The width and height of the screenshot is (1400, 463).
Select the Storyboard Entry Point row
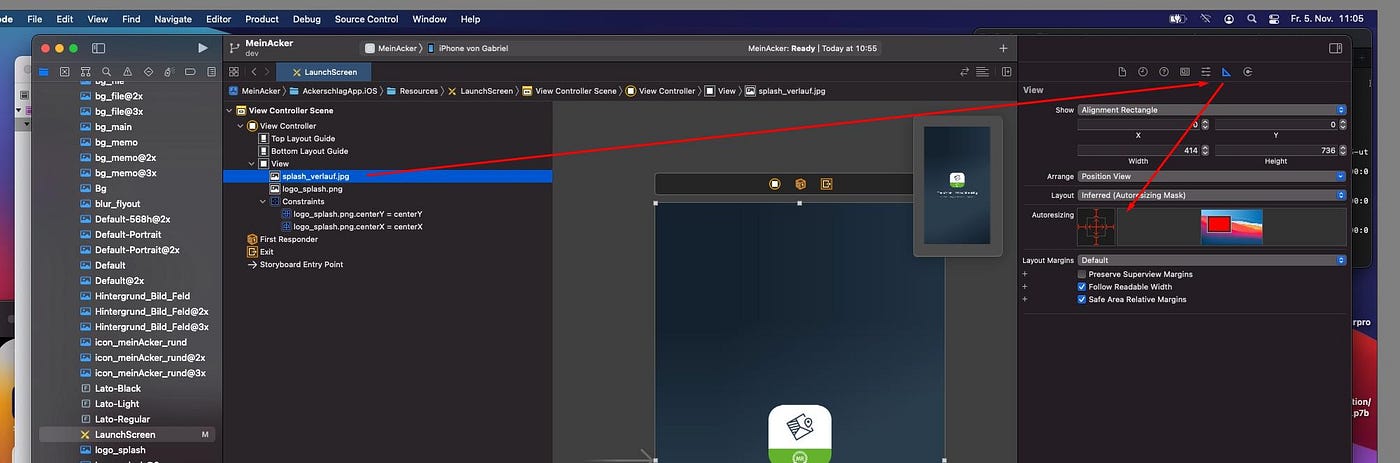pos(301,264)
